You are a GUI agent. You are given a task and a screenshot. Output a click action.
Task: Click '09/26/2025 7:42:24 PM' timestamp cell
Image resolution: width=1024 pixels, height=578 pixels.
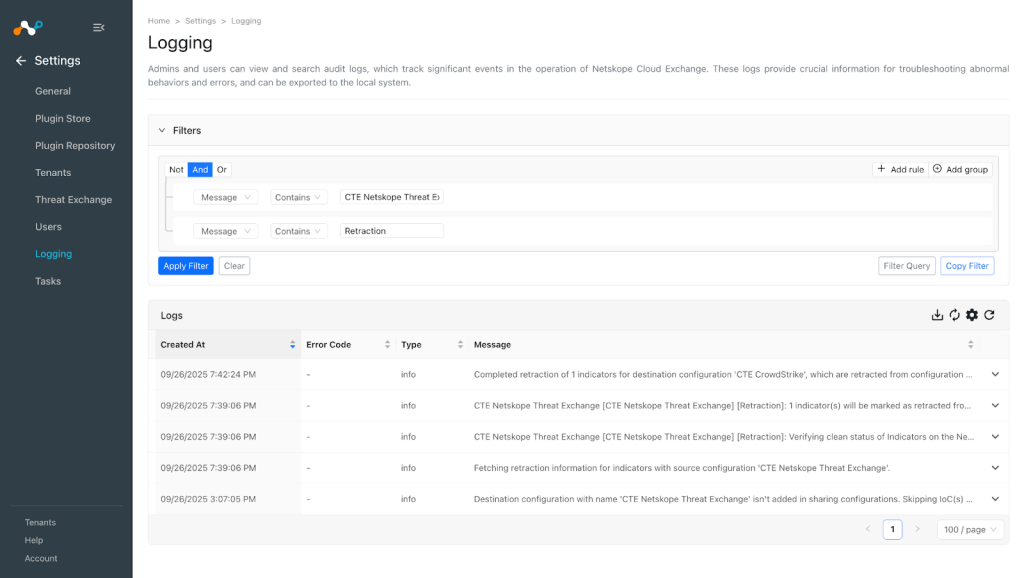[208, 375]
